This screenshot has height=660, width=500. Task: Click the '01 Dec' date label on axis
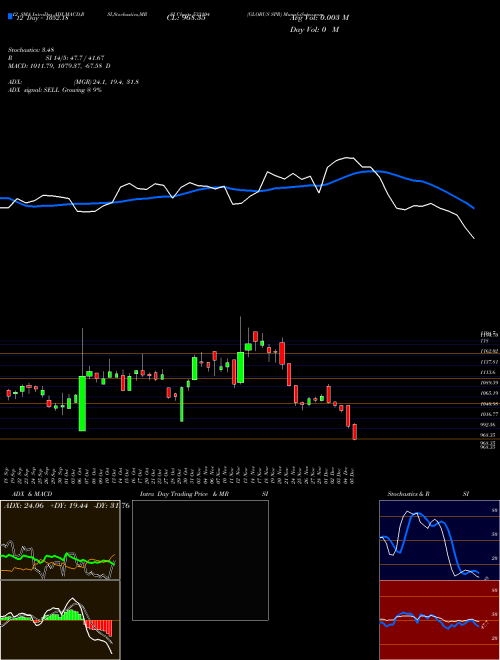click(325, 476)
